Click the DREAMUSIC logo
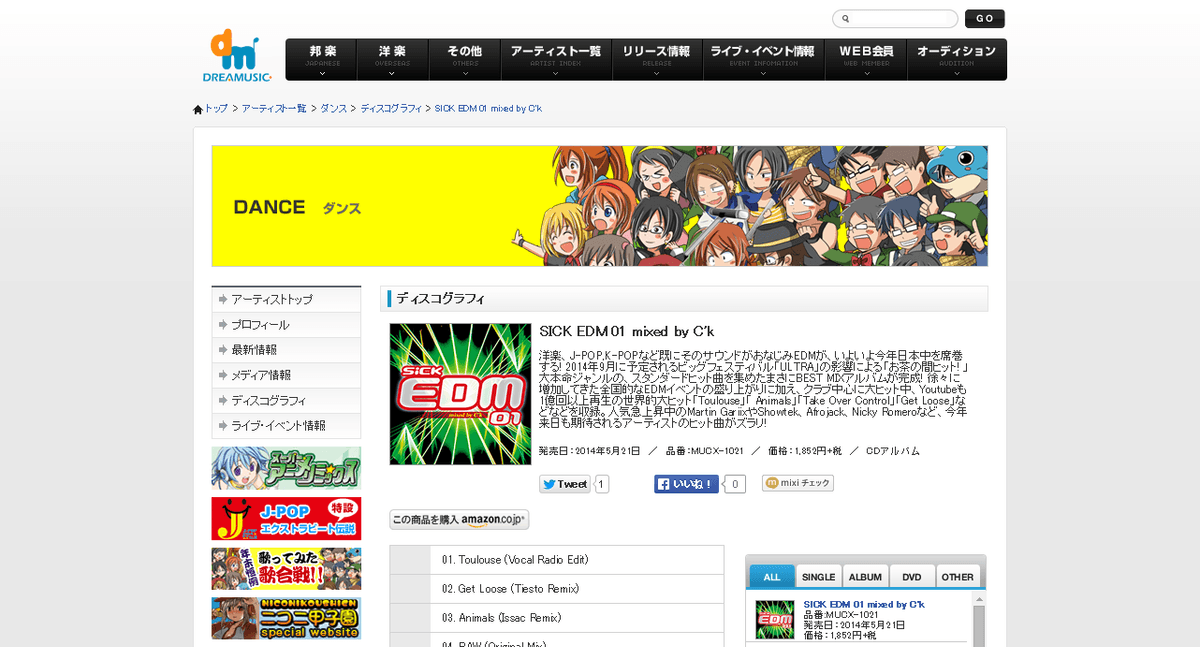Viewport: 1200px width, 647px height. (236, 57)
